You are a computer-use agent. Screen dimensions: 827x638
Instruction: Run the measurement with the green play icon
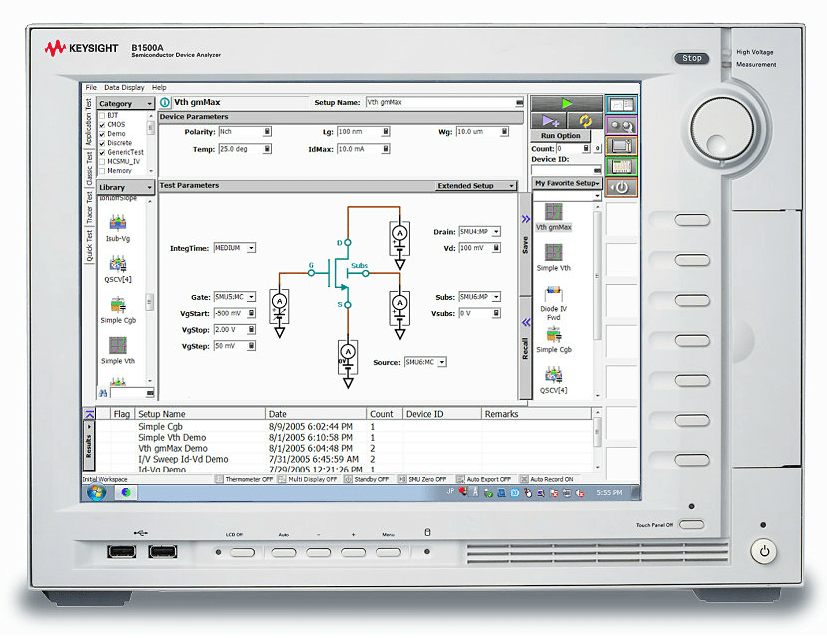tap(569, 102)
